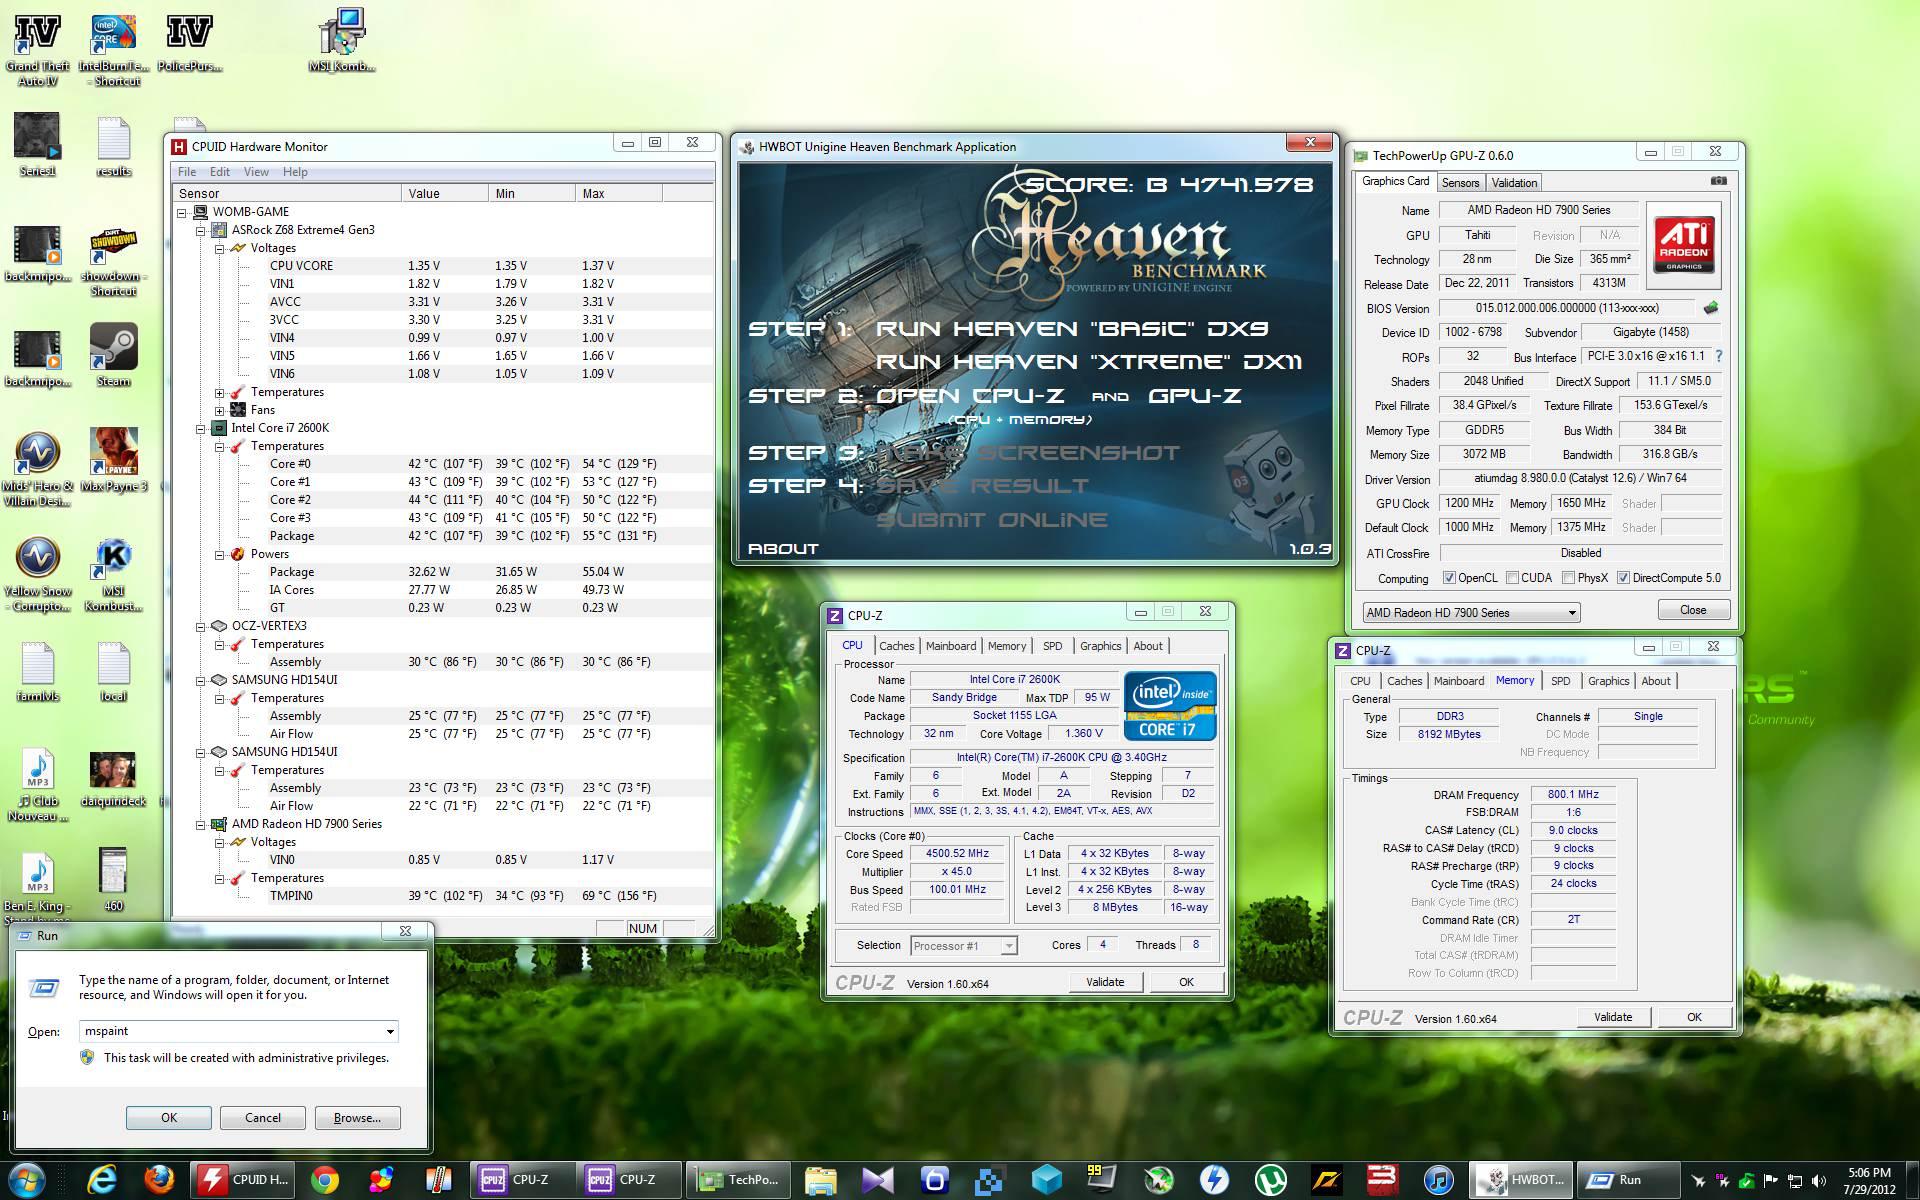
Task: Open Google Chrome from the taskbar
Action: click(324, 1180)
